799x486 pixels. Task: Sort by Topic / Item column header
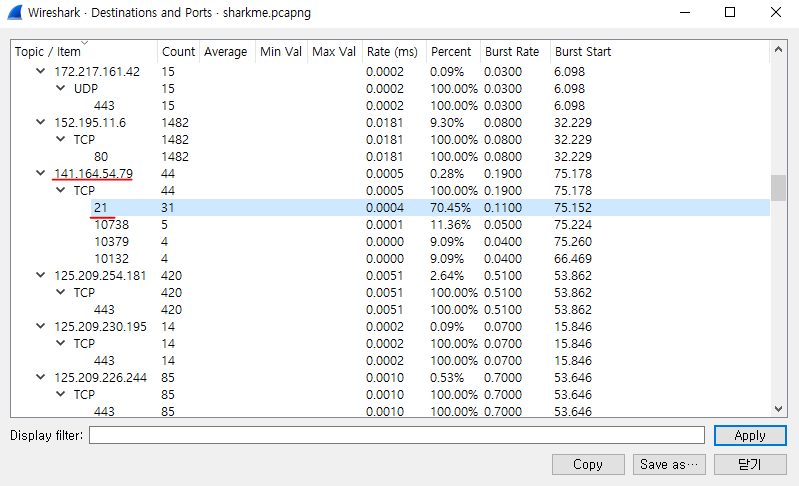(x=84, y=51)
